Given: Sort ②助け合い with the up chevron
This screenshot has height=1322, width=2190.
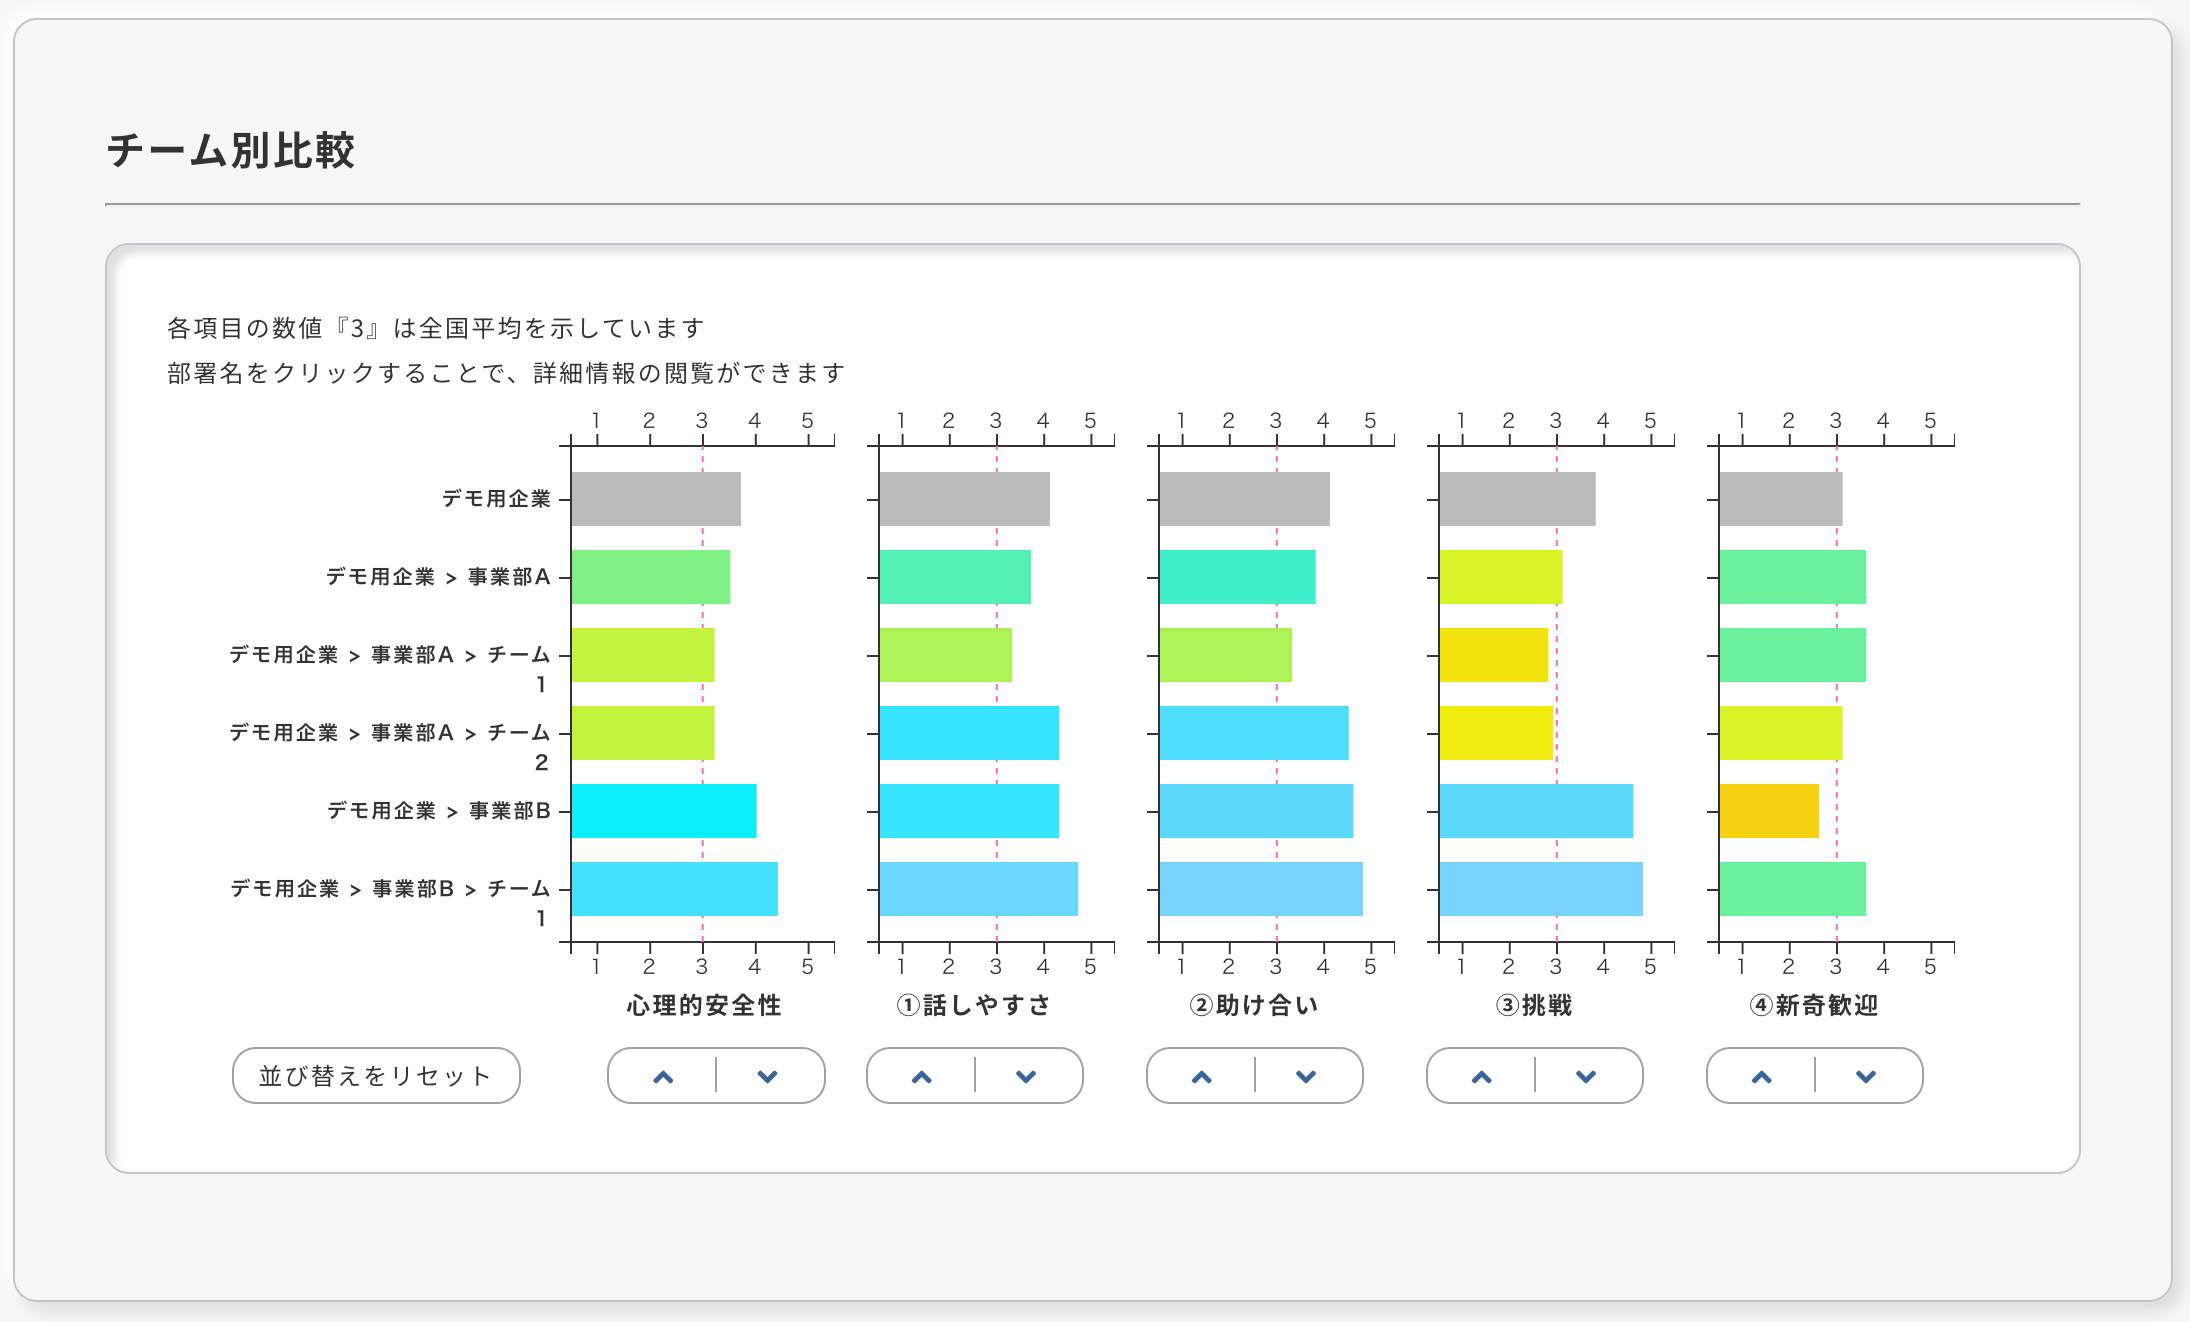Looking at the screenshot, I should (1202, 1076).
